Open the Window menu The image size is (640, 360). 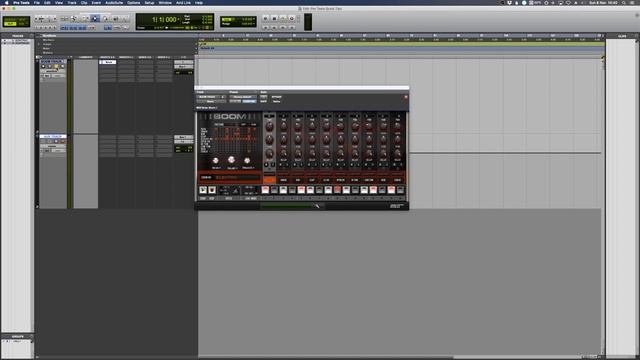[165, 2]
